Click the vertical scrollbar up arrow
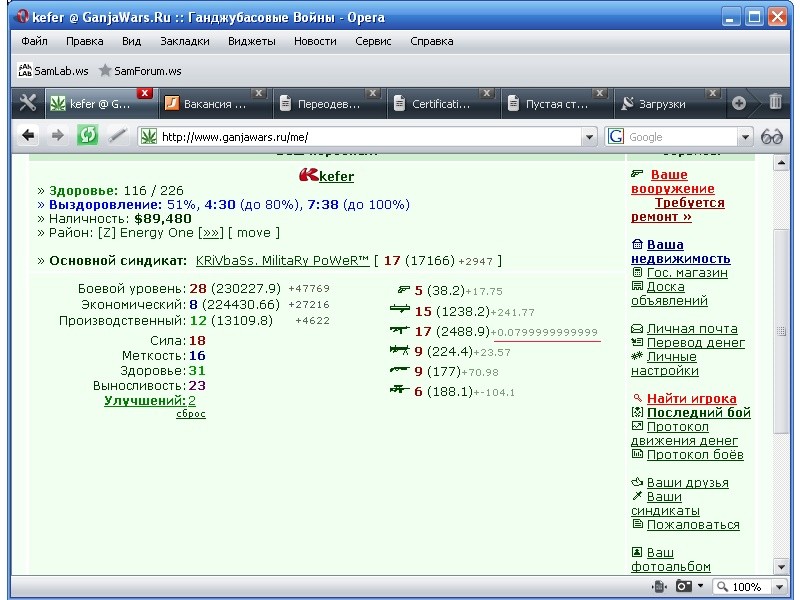Viewport: 800px width, 600px height. pos(781,163)
